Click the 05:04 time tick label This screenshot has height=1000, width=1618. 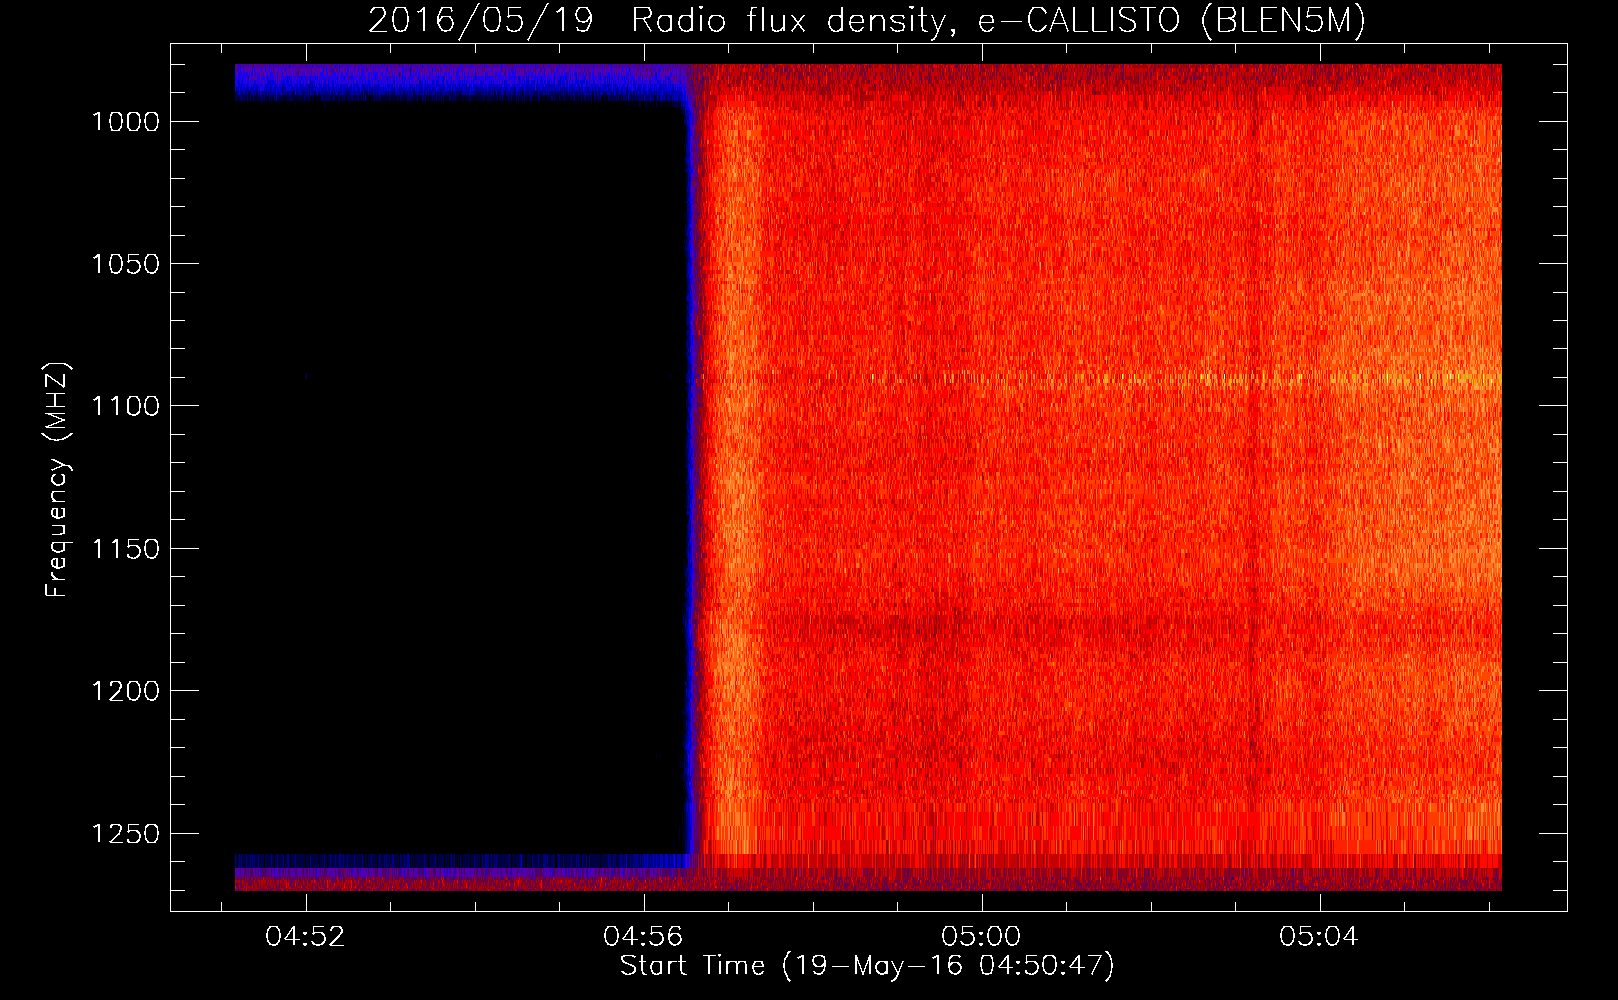coord(1319,936)
